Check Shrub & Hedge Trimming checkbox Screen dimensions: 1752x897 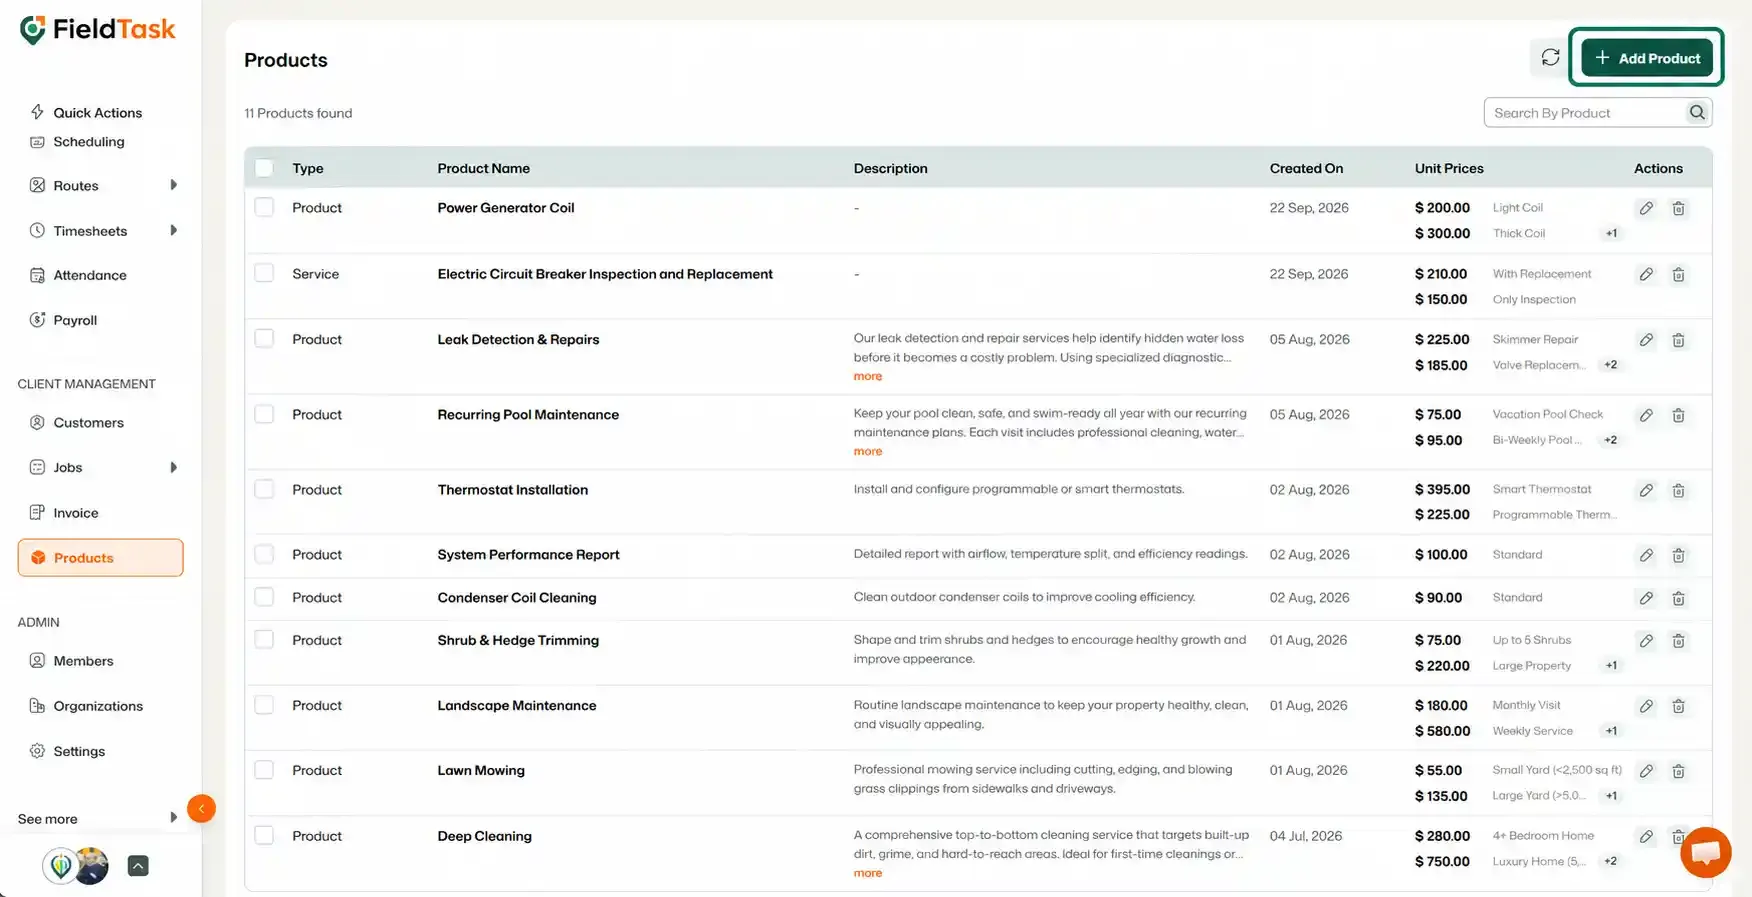264,640
